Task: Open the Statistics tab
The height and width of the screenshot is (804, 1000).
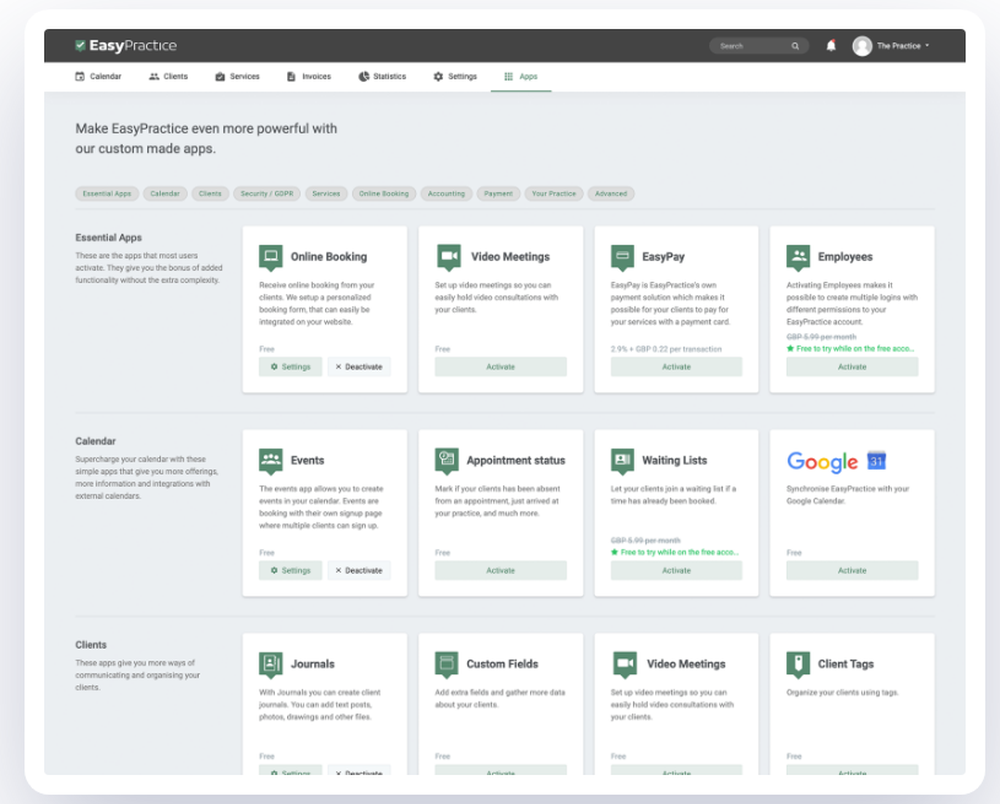Action: coord(382,77)
